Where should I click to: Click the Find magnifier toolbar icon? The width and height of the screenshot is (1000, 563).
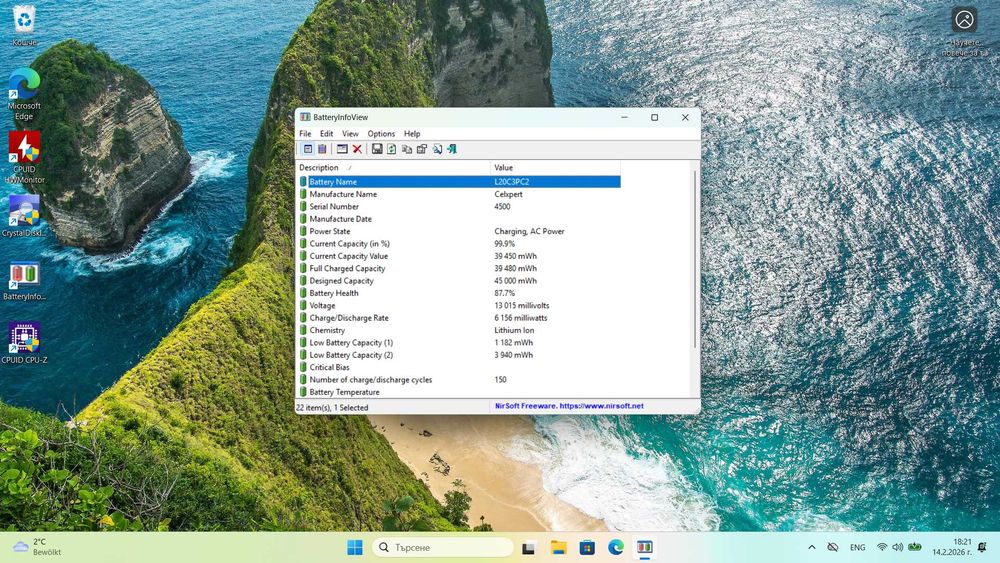tap(437, 149)
